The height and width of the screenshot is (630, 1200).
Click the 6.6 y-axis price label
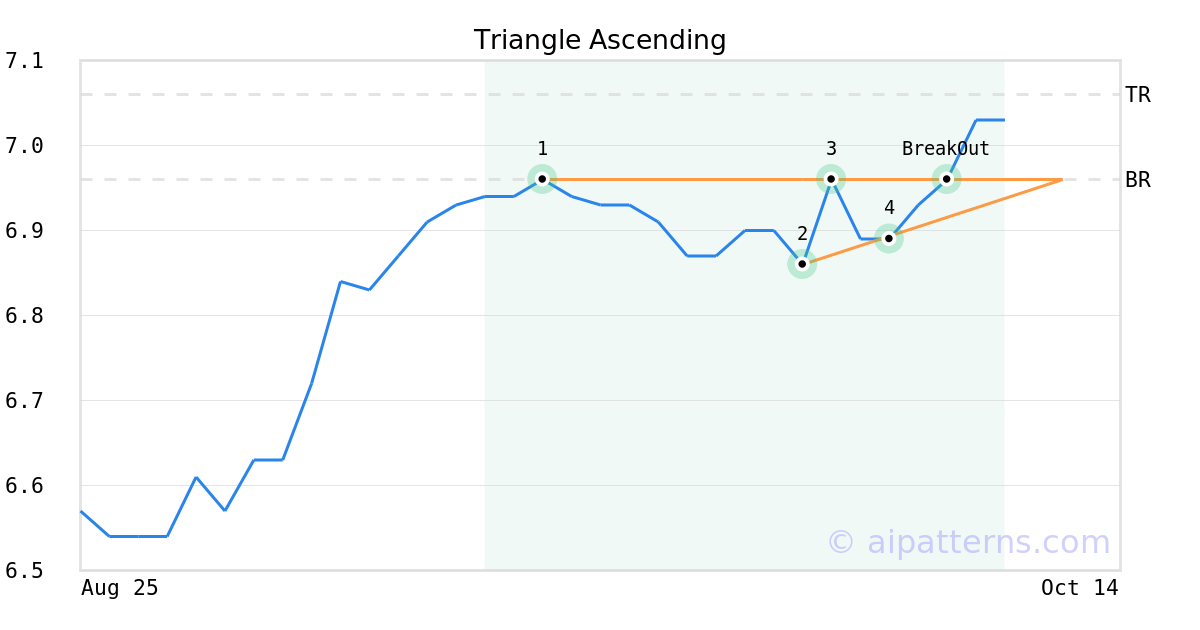[x=25, y=486]
